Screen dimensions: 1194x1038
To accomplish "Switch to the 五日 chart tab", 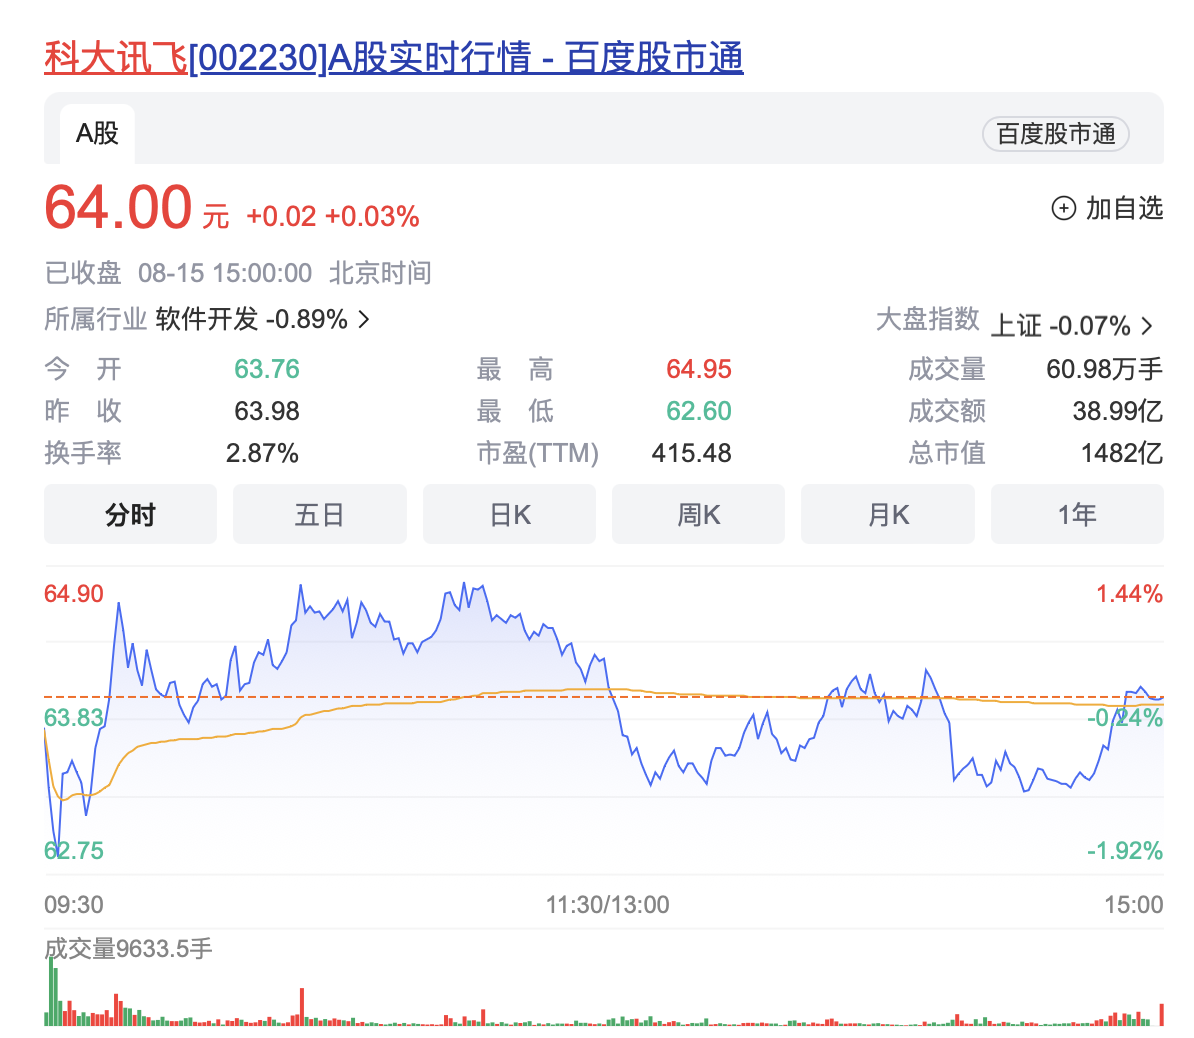I will click(319, 514).
